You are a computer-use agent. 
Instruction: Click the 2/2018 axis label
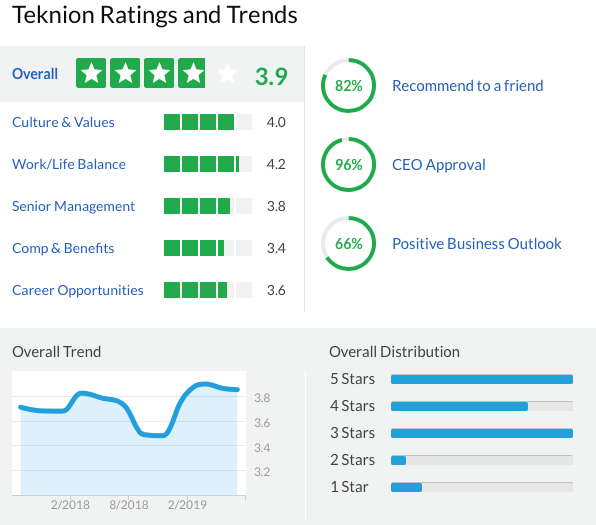click(x=70, y=504)
